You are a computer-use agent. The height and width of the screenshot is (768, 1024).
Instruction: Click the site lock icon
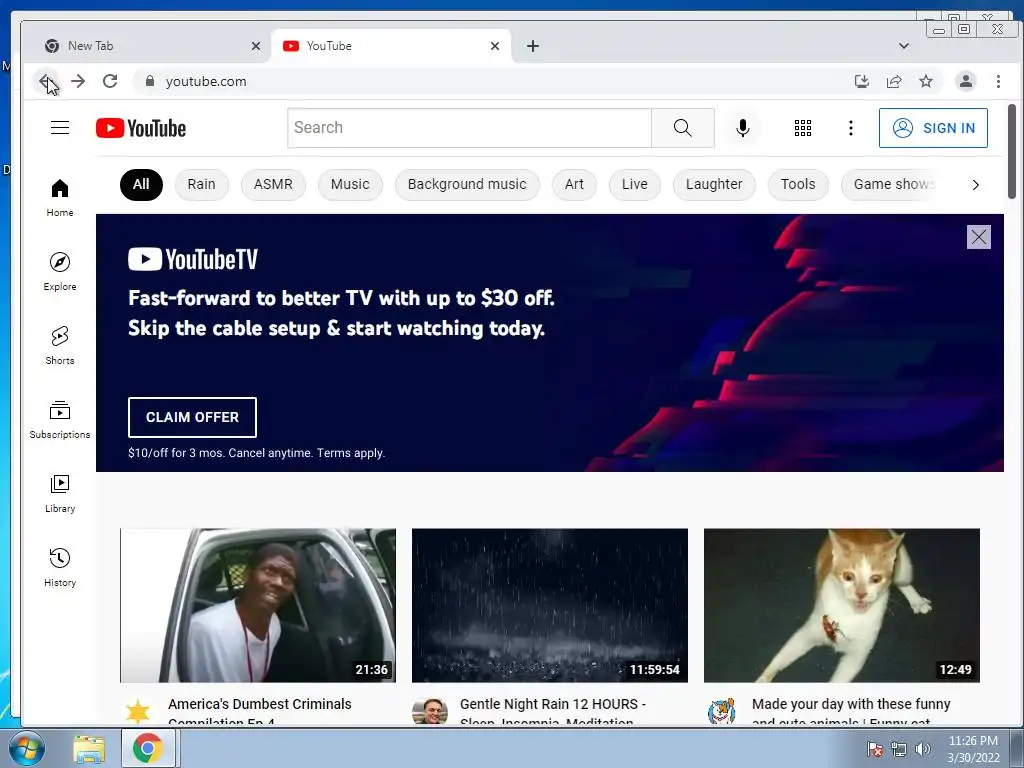point(150,81)
